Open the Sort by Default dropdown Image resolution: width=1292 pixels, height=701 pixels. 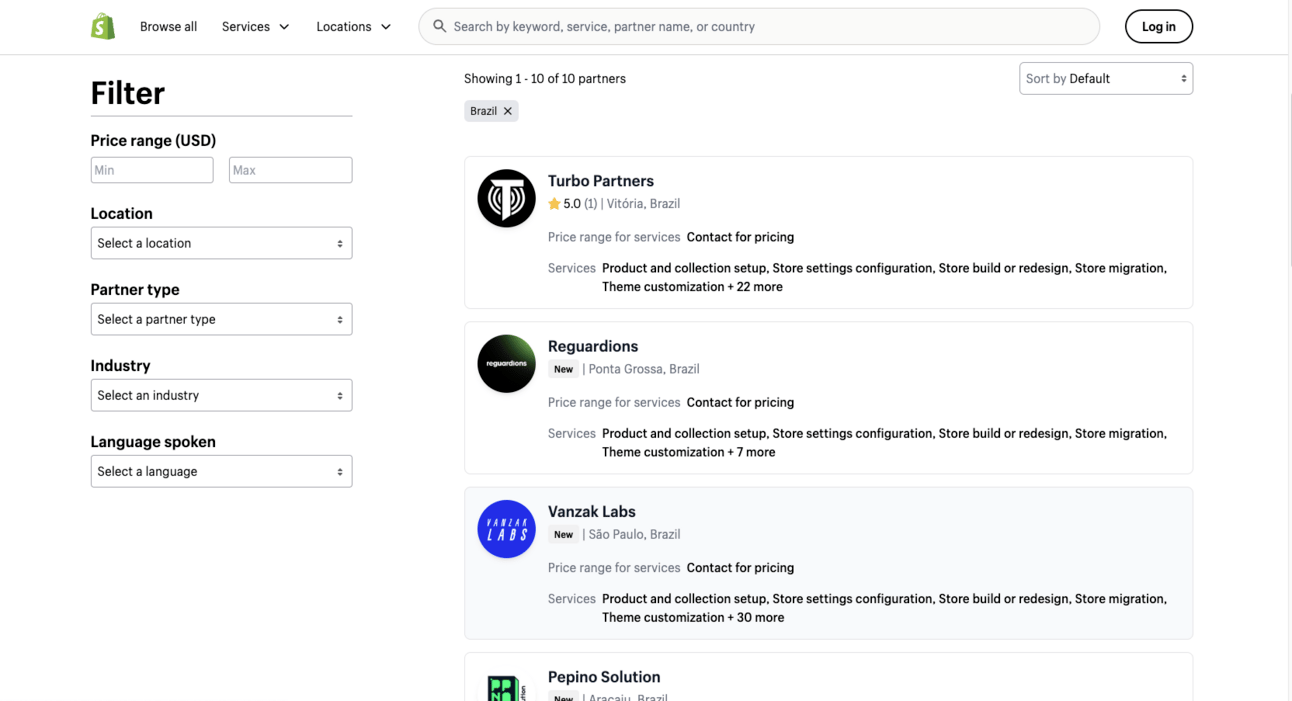pos(1105,79)
